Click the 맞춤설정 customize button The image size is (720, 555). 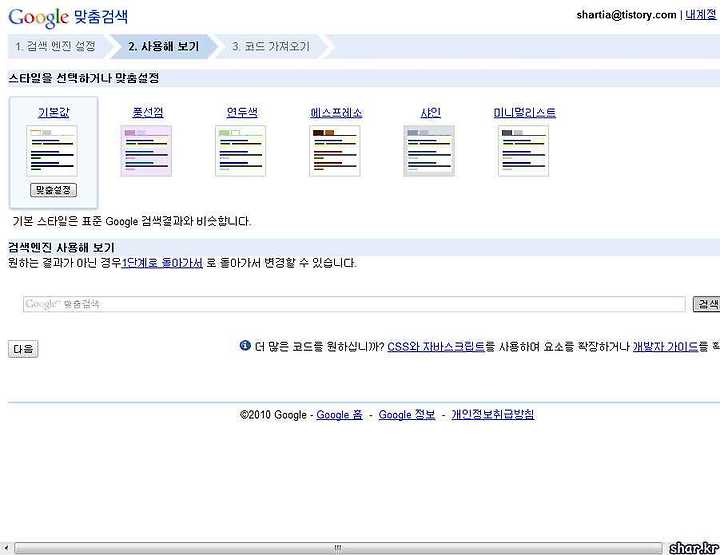coord(53,190)
